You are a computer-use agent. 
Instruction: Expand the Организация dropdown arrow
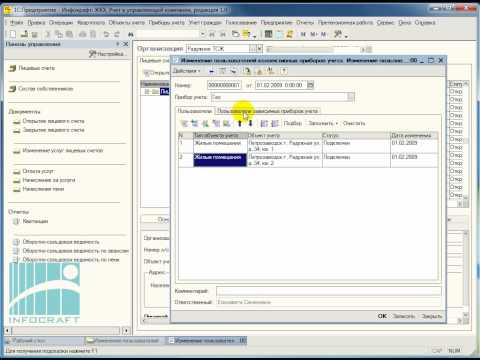(260, 49)
